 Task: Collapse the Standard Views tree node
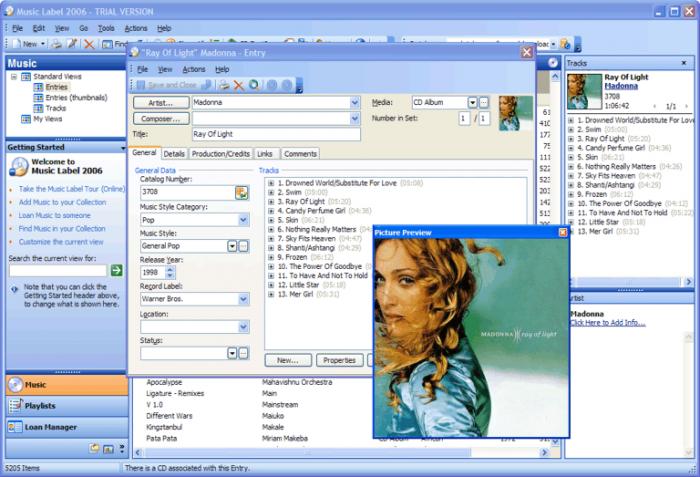[x=14, y=76]
